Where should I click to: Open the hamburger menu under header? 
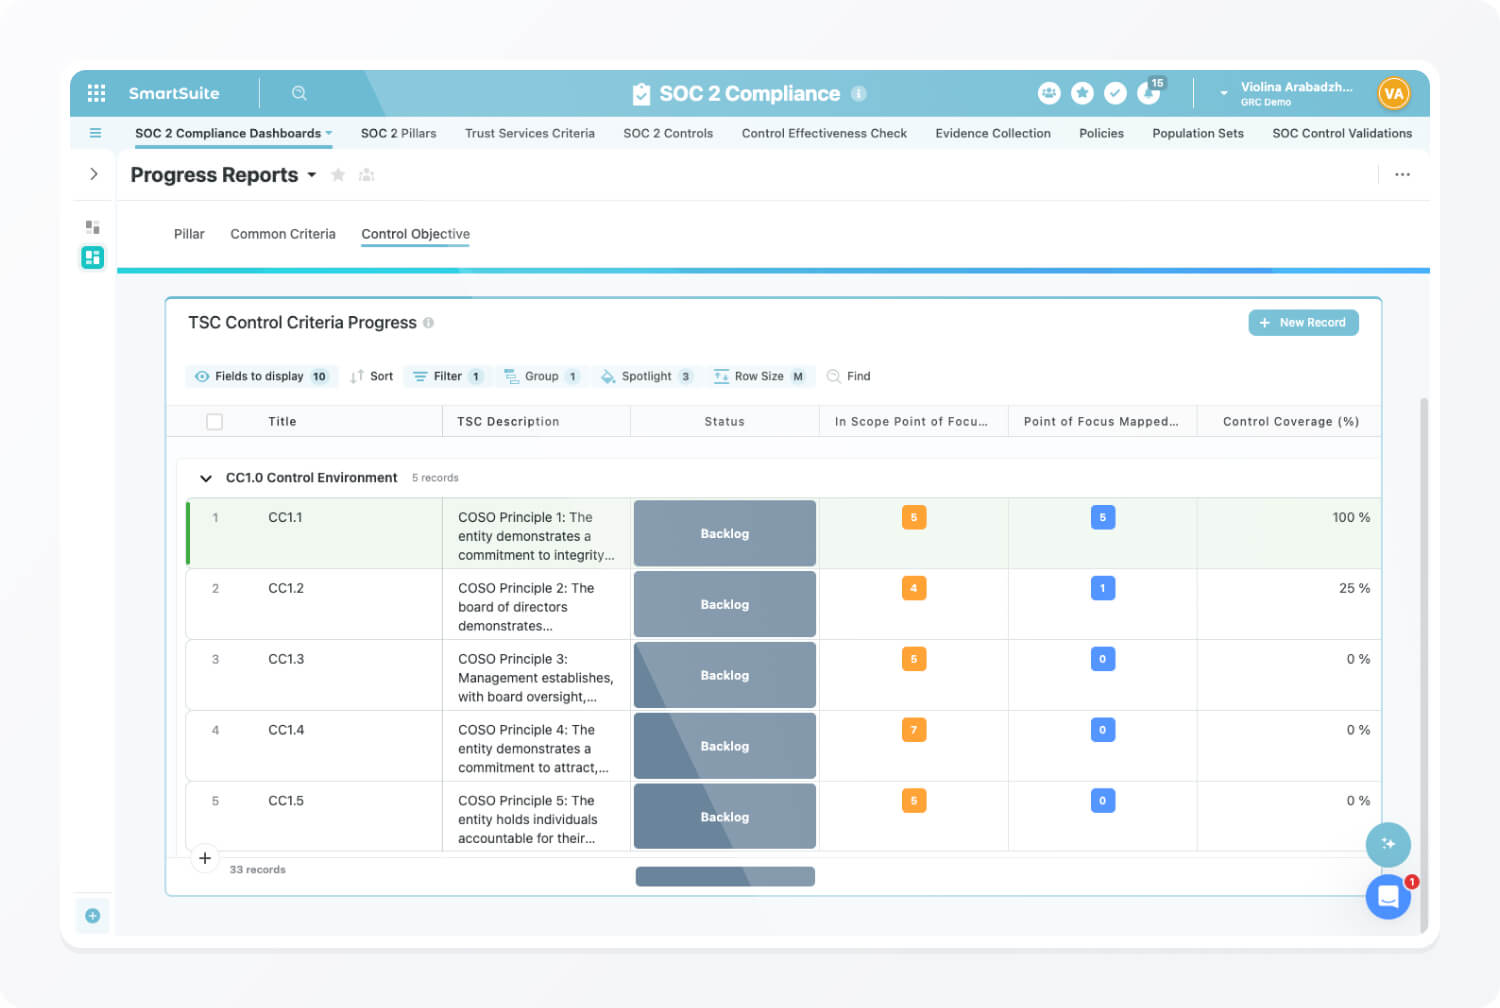point(95,133)
